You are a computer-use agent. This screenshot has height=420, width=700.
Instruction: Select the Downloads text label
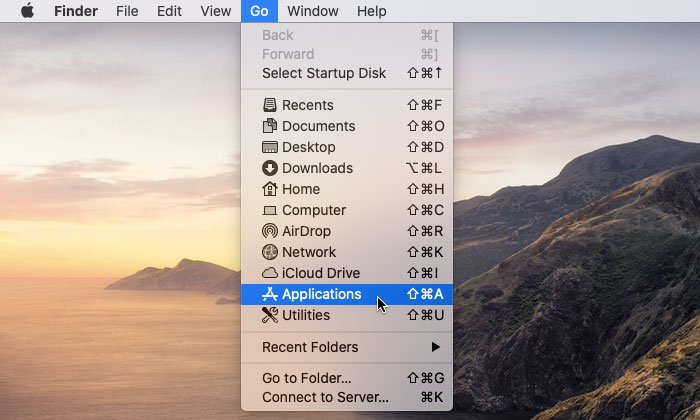317,168
